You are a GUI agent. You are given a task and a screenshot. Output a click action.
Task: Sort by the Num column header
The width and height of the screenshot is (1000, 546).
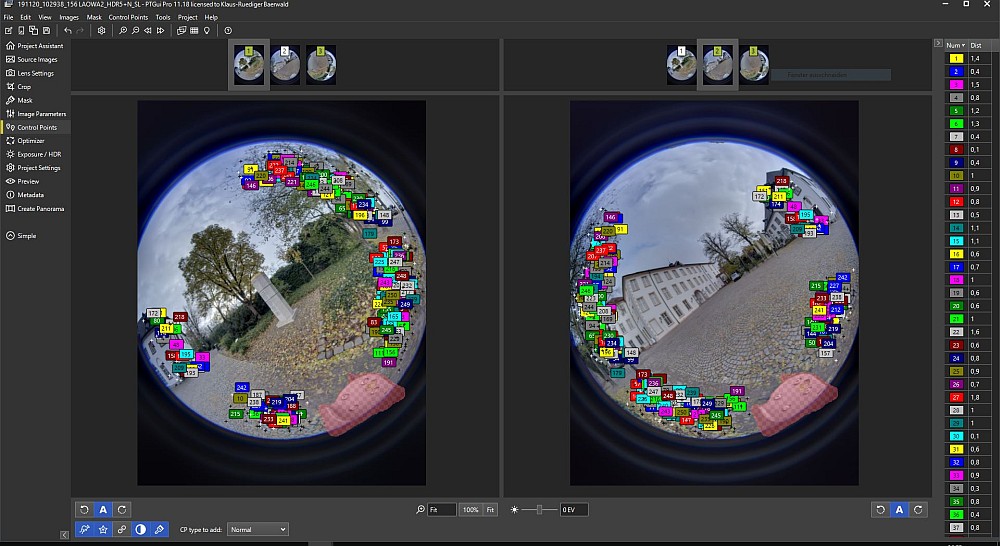(956, 45)
